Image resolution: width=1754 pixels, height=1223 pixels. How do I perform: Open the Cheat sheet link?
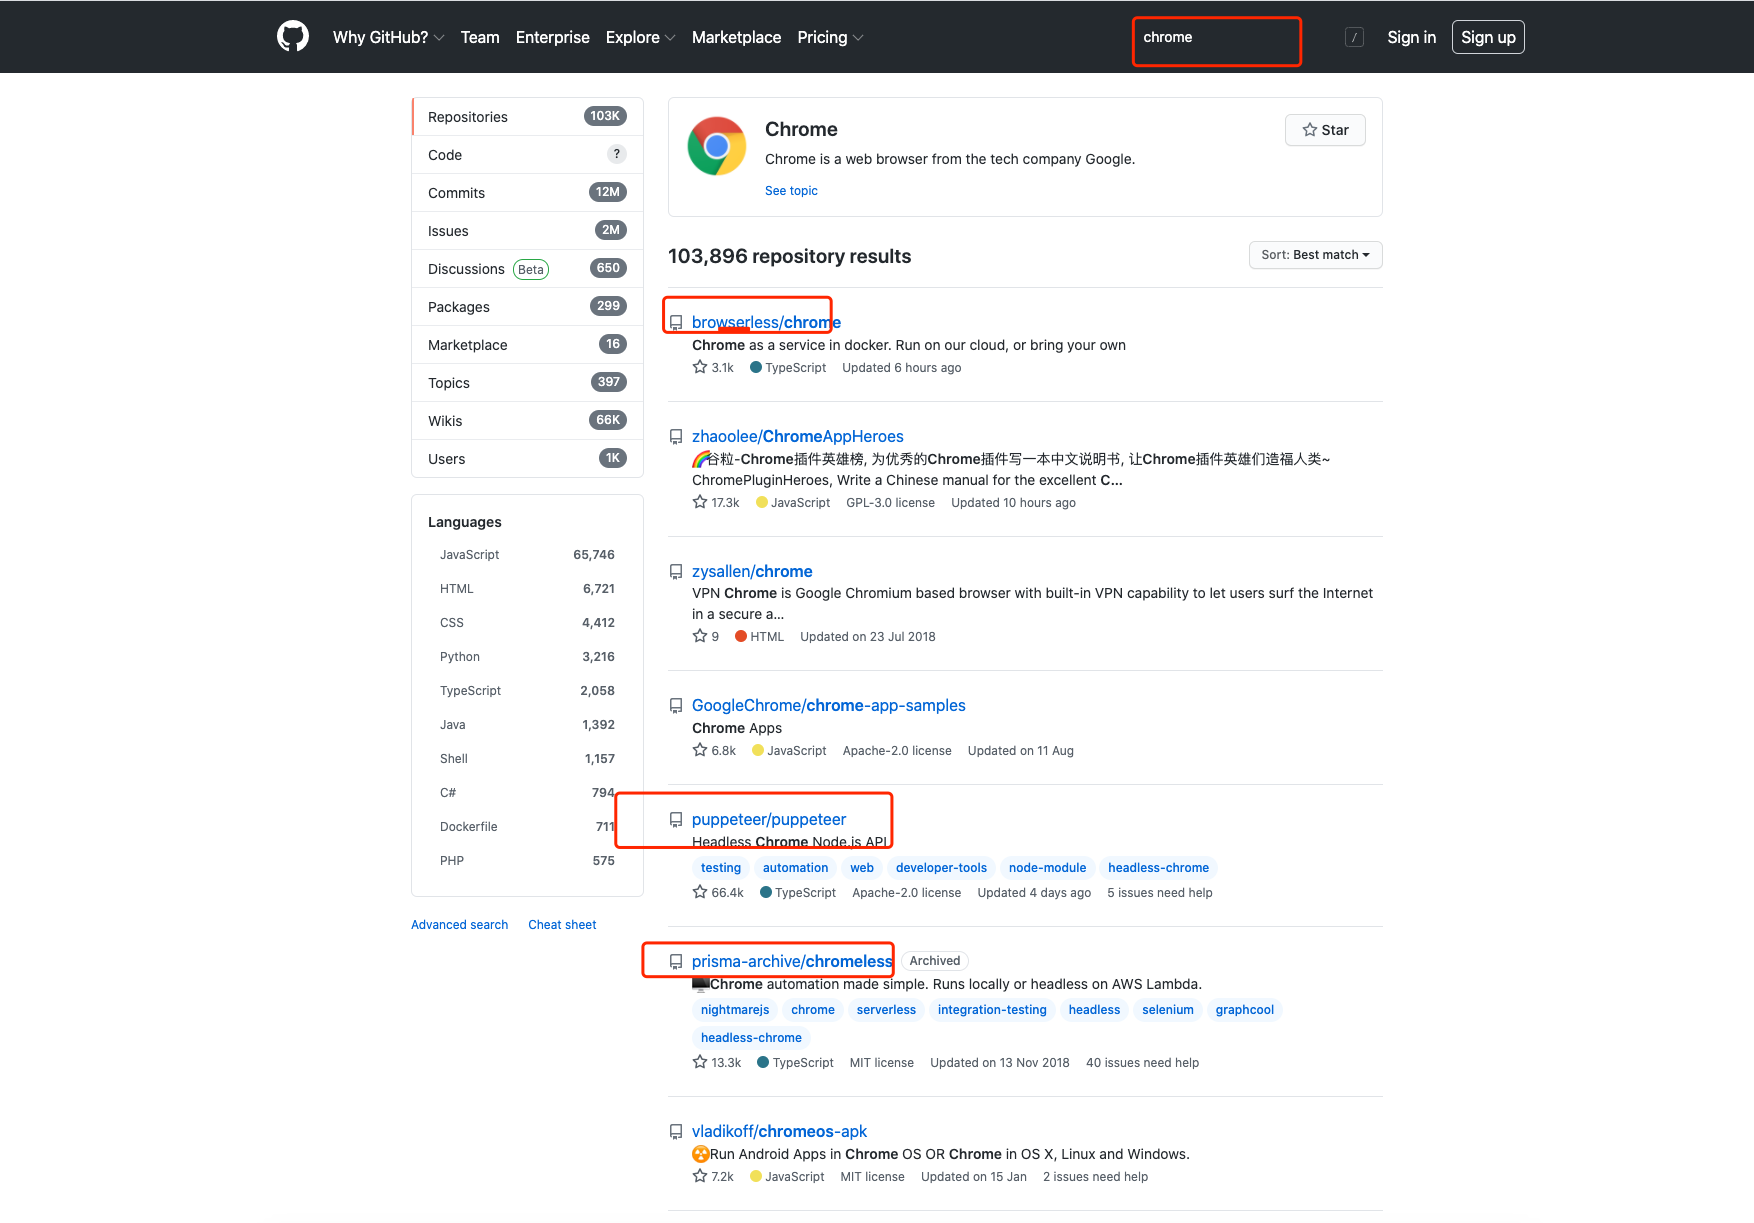[x=562, y=925]
